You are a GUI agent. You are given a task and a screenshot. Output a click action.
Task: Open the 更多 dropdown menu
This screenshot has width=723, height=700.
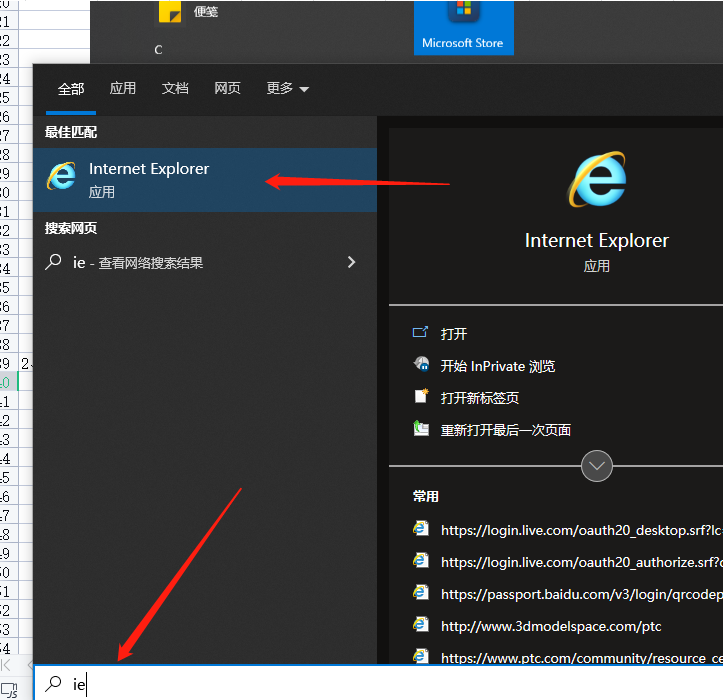point(287,88)
